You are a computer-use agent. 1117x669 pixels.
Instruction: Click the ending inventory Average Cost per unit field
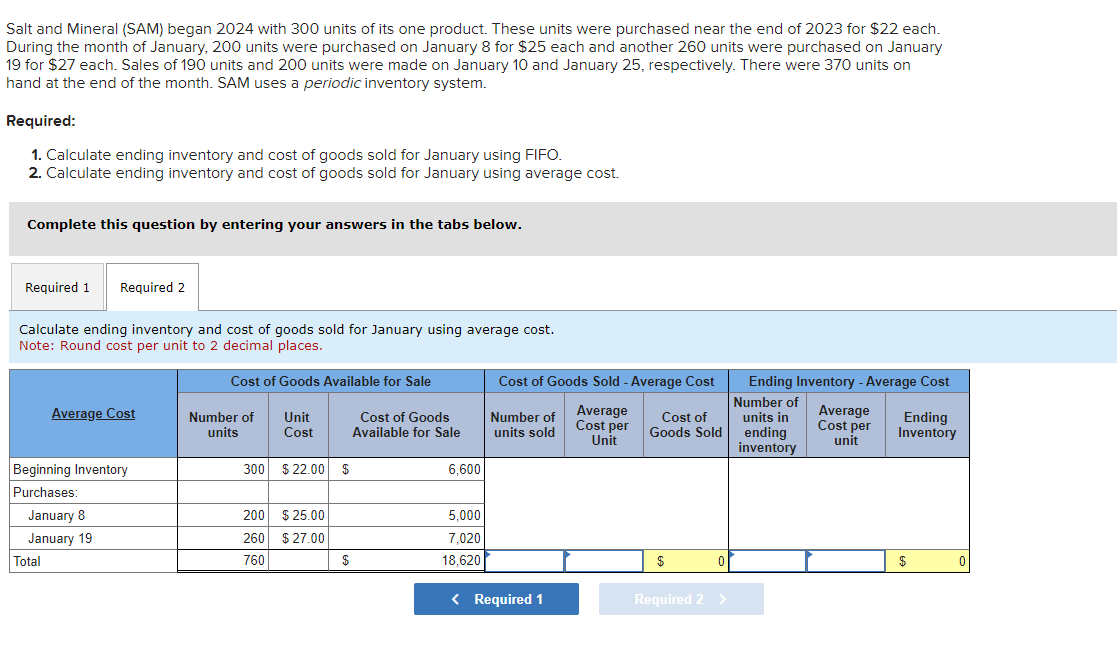click(x=847, y=560)
